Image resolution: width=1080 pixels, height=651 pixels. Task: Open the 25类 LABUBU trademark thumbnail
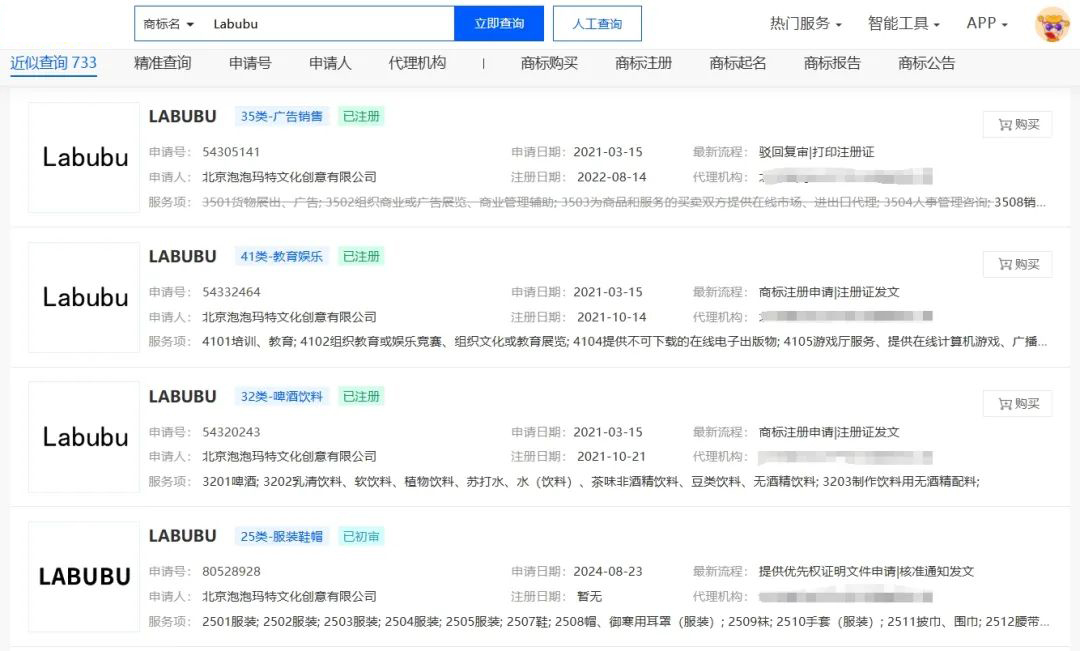click(x=85, y=577)
